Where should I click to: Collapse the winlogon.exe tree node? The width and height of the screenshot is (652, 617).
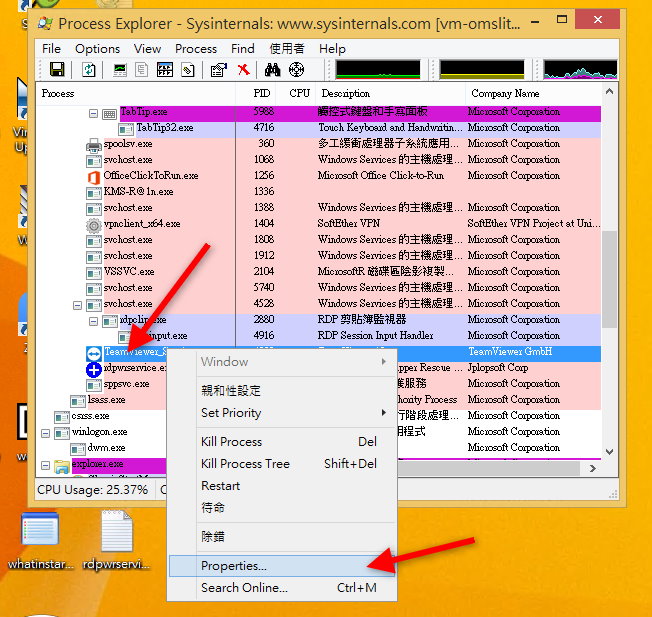pos(46,432)
